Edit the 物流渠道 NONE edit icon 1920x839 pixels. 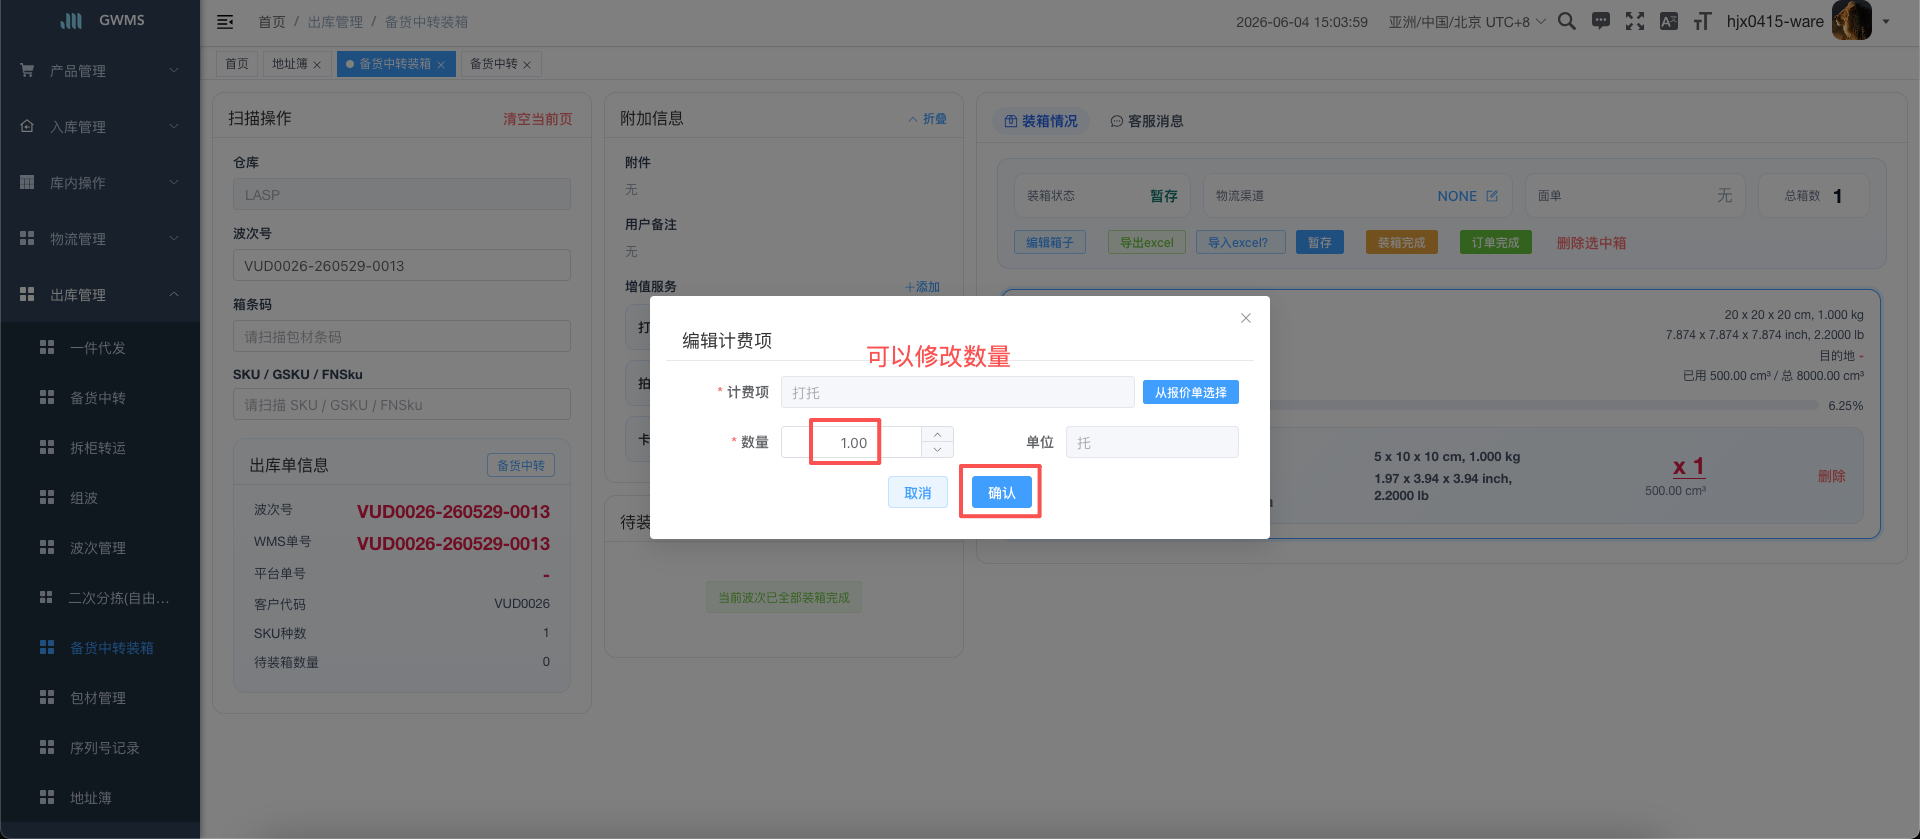coord(1492,196)
